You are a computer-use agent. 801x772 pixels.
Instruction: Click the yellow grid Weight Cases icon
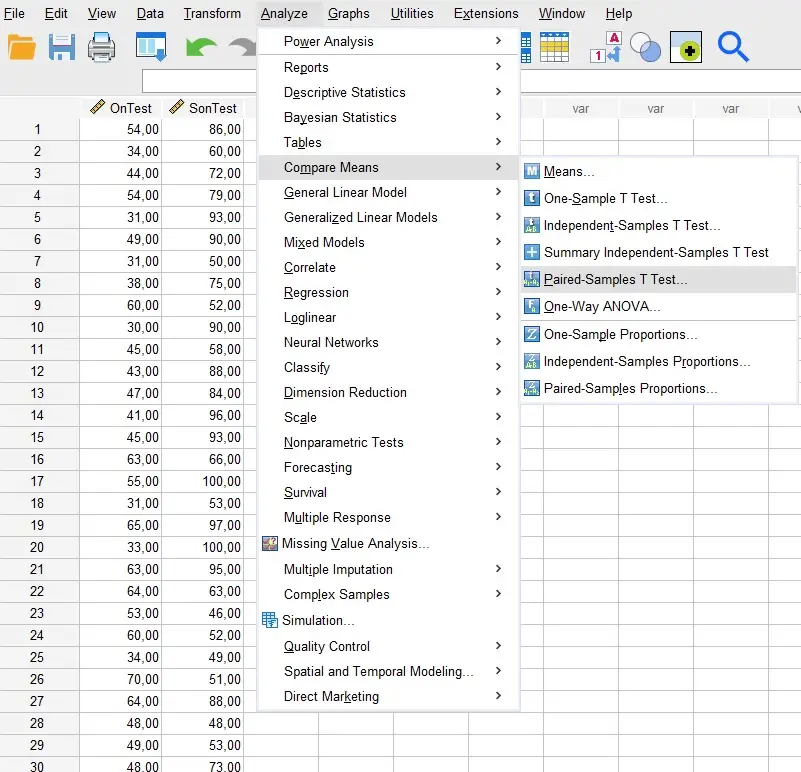pyautogui.click(x=554, y=48)
